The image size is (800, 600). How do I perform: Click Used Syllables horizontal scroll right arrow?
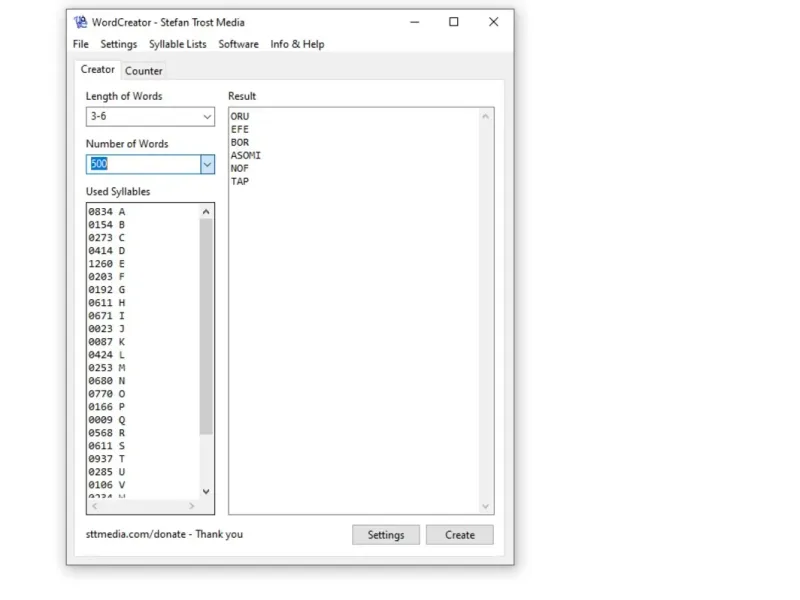(x=191, y=506)
